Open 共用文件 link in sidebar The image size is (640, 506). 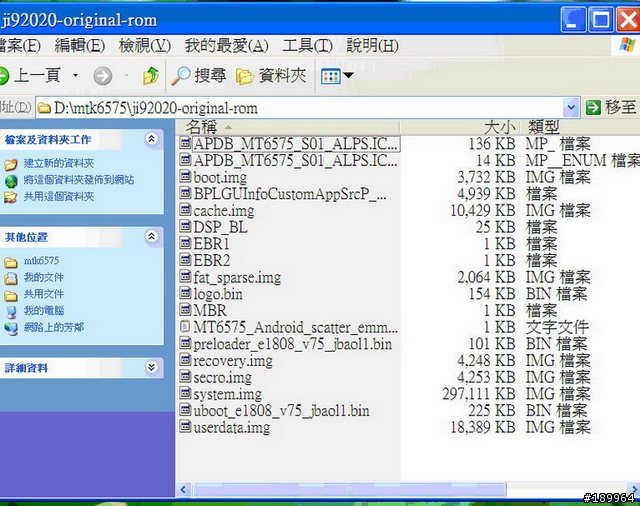click(x=44, y=294)
